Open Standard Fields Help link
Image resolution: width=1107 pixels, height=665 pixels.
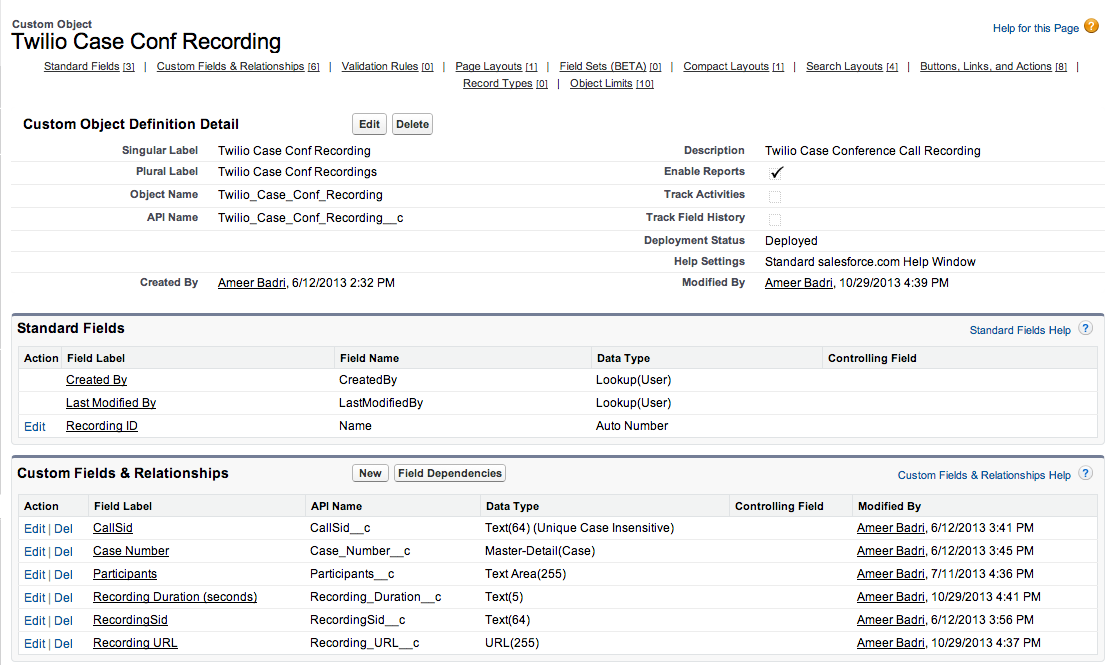click(x=1020, y=330)
